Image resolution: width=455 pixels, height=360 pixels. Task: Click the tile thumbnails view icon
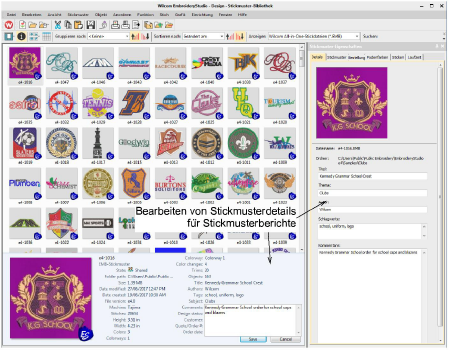(x=34, y=36)
